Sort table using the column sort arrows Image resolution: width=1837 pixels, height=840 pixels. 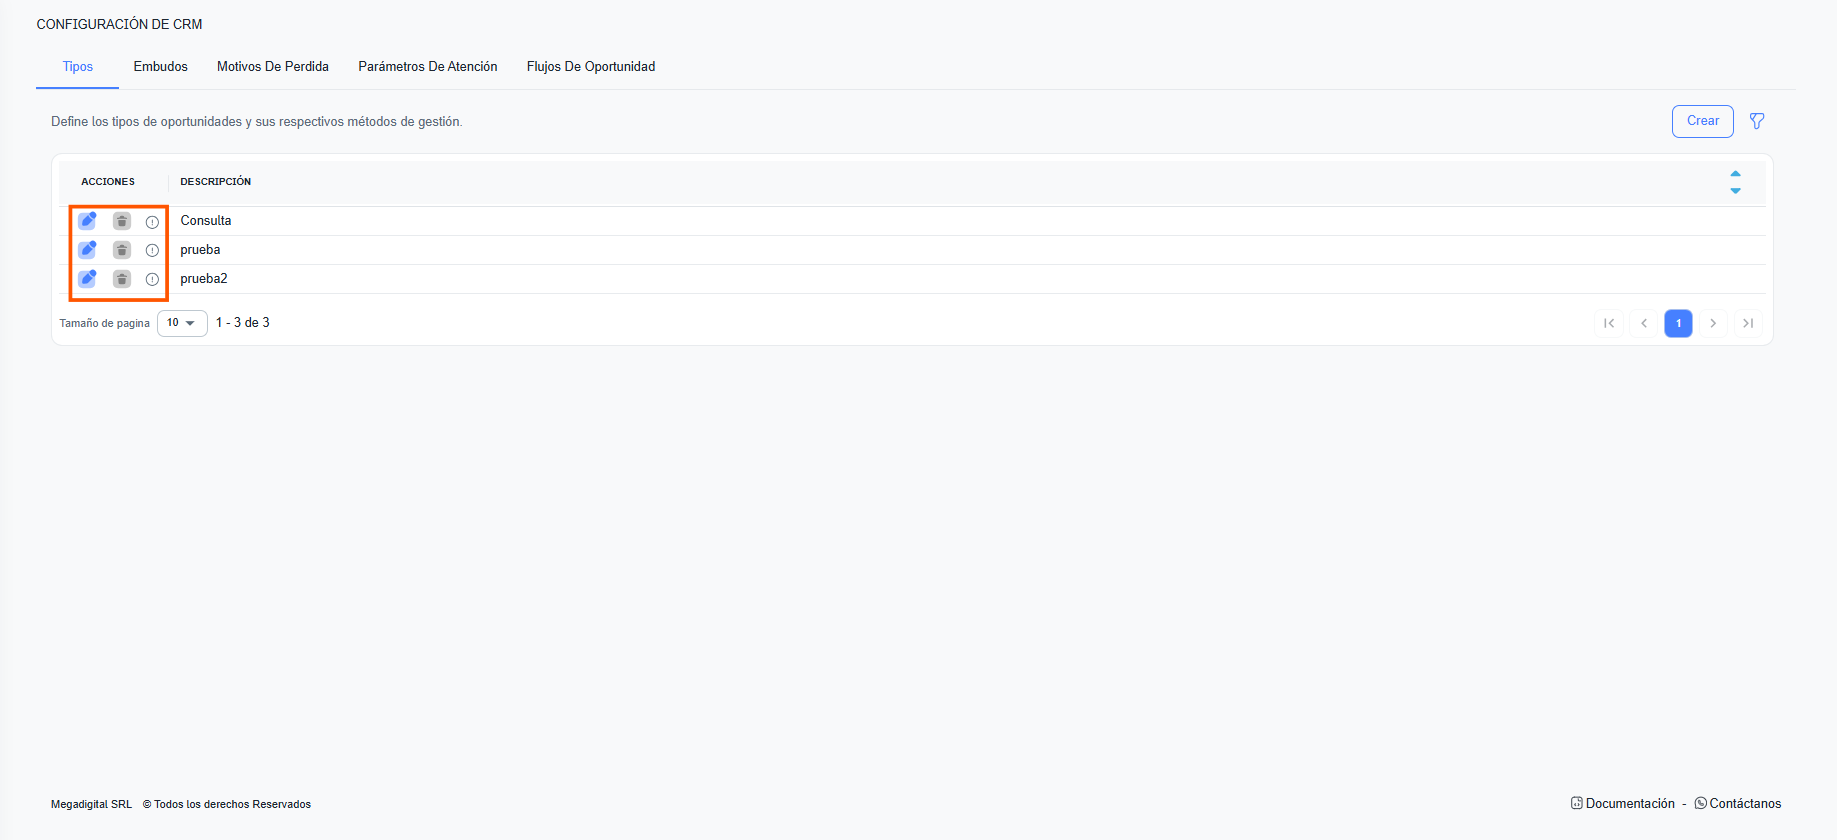[1735, 182]
